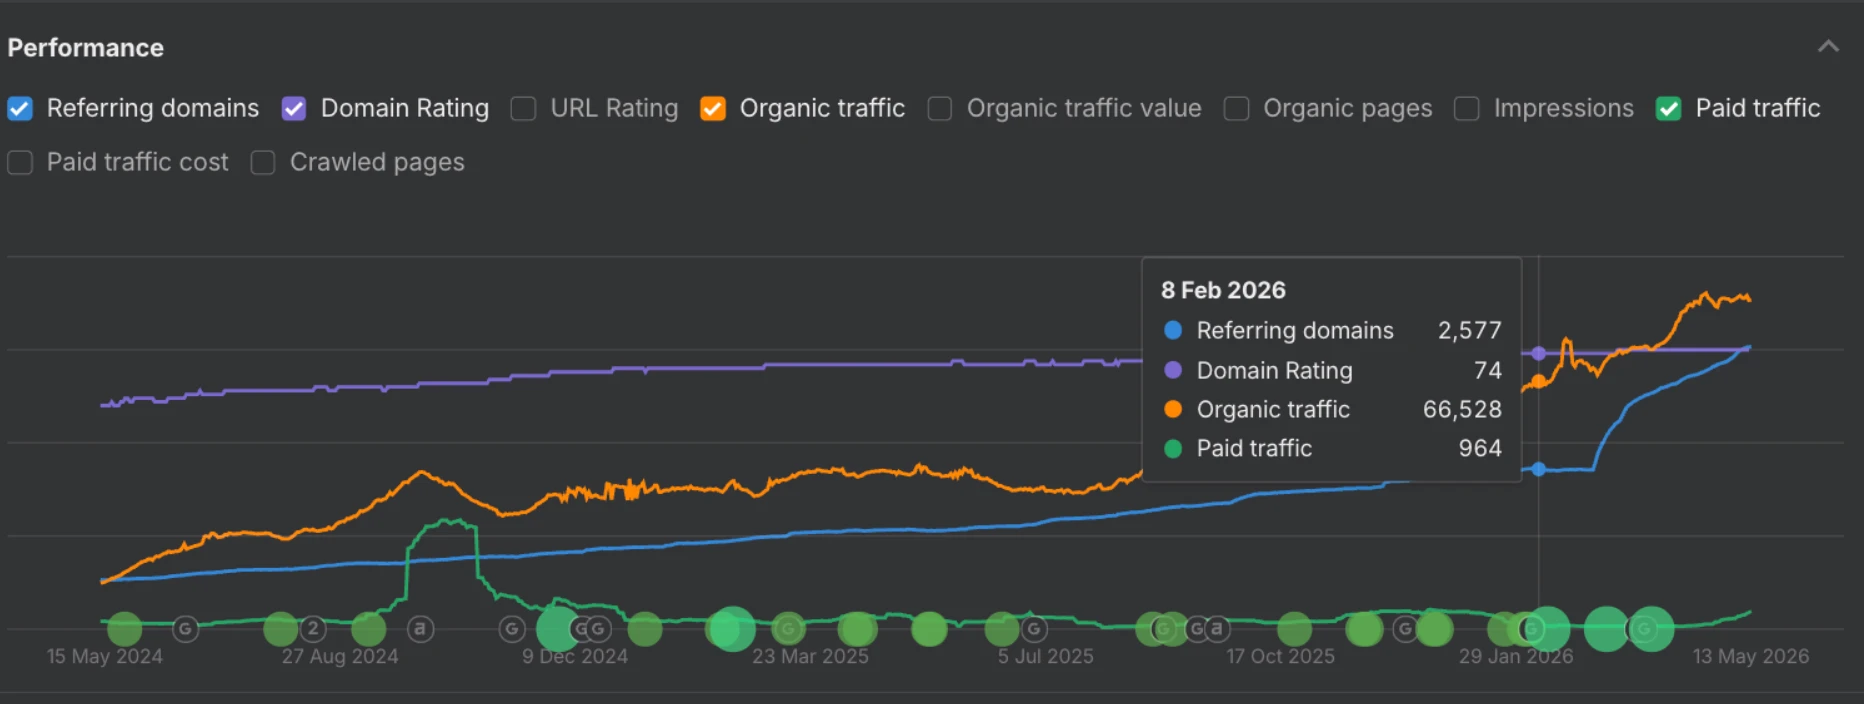This screenshot has height=704, width=1864.
Task: Select the green circle above 17 Oct 2025 label
Action: (1295, 629)
